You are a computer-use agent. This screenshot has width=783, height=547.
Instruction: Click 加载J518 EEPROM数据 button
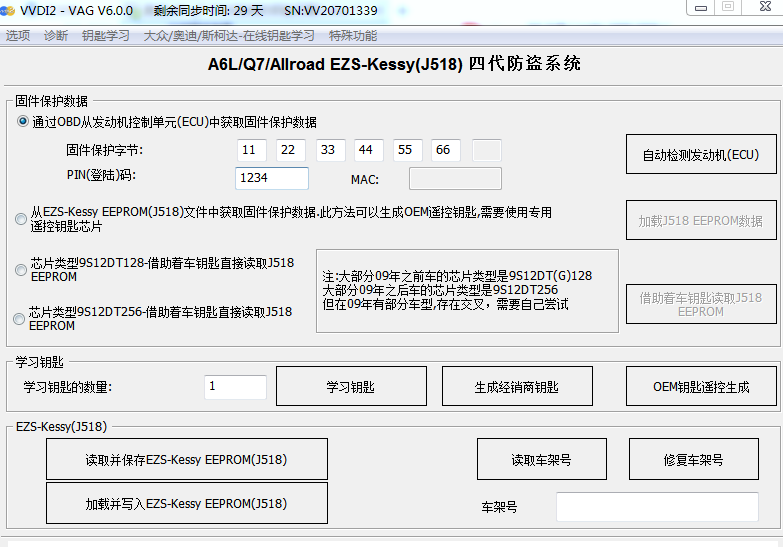(701, 220)
